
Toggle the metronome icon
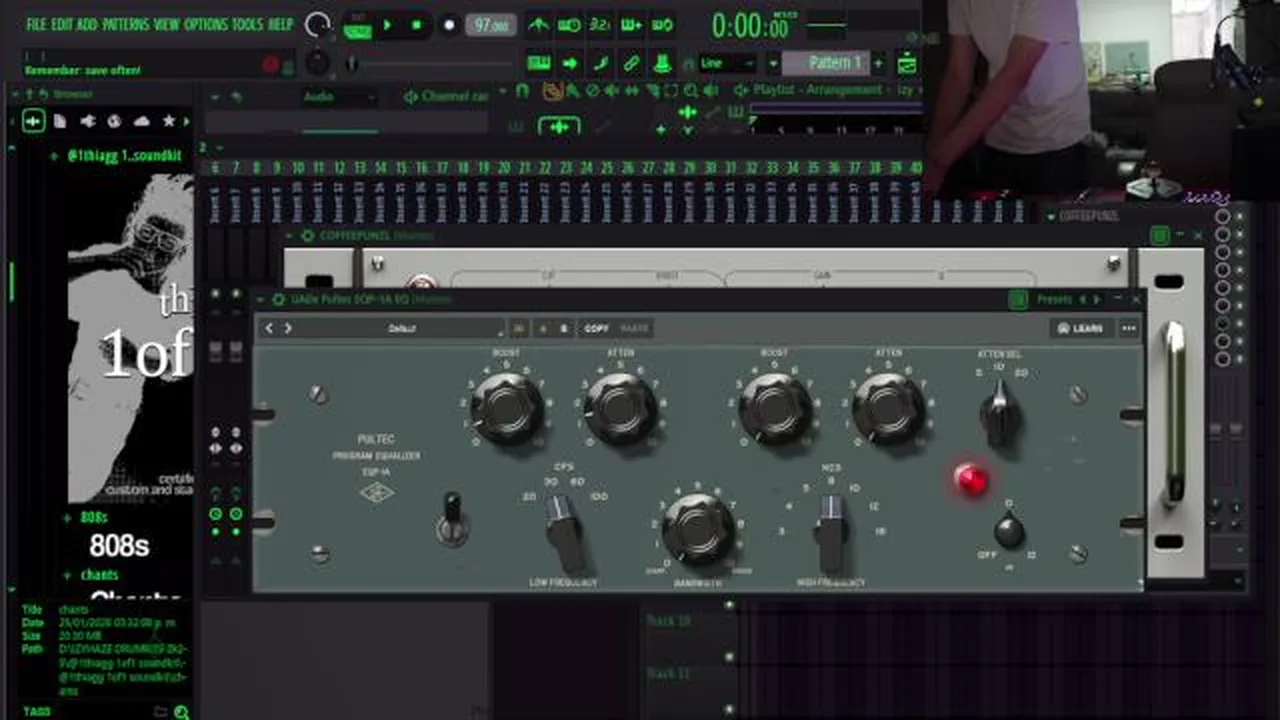pos(538,25)
